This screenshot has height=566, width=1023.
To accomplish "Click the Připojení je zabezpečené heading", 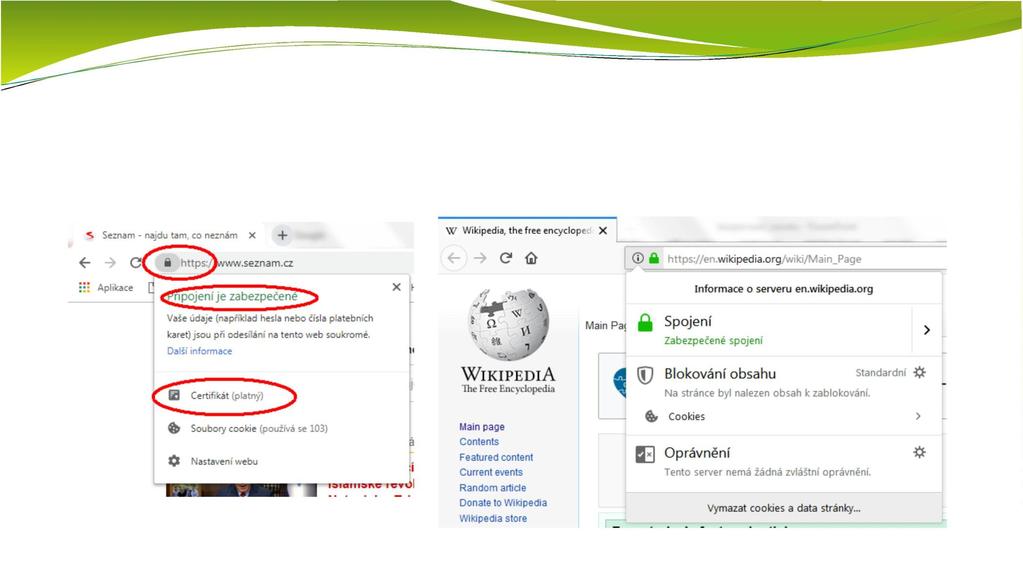I will click(x=232, y=297).
